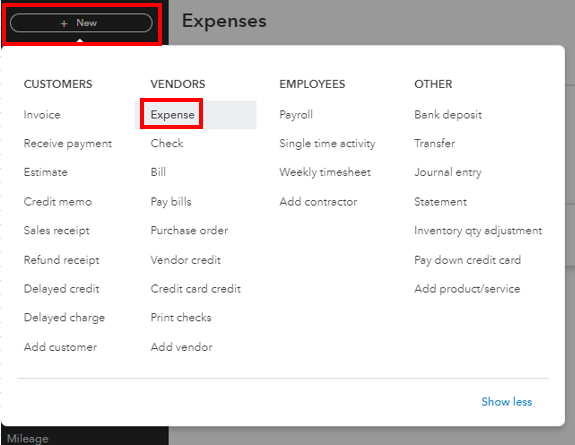Image resolution: width=575 pixels, height=445 pixels.
Task: Select Add vendor option
Action: coord(182,347)
